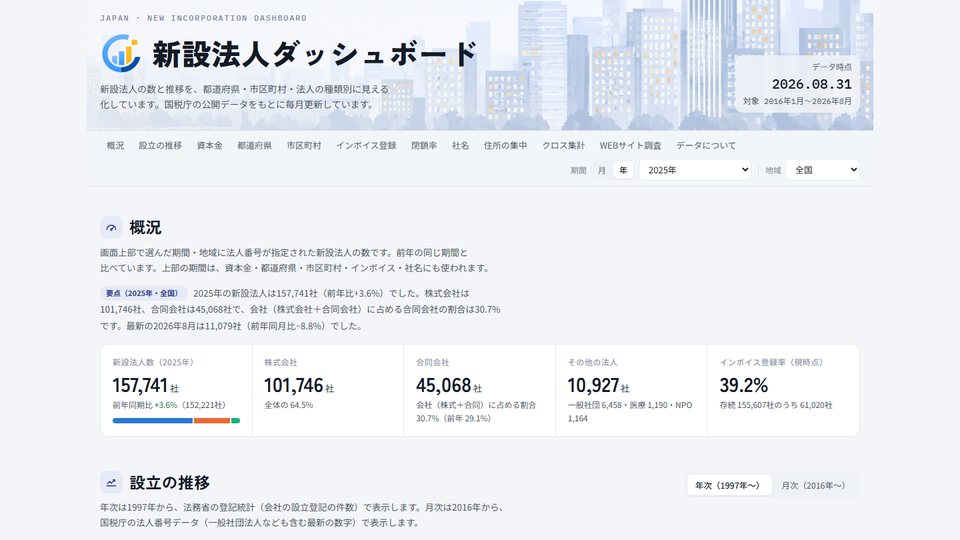Click the chart icon beside 設立の推移 heading
The height and width of the screenshot is (540, 960).
[x=111, y=482]
